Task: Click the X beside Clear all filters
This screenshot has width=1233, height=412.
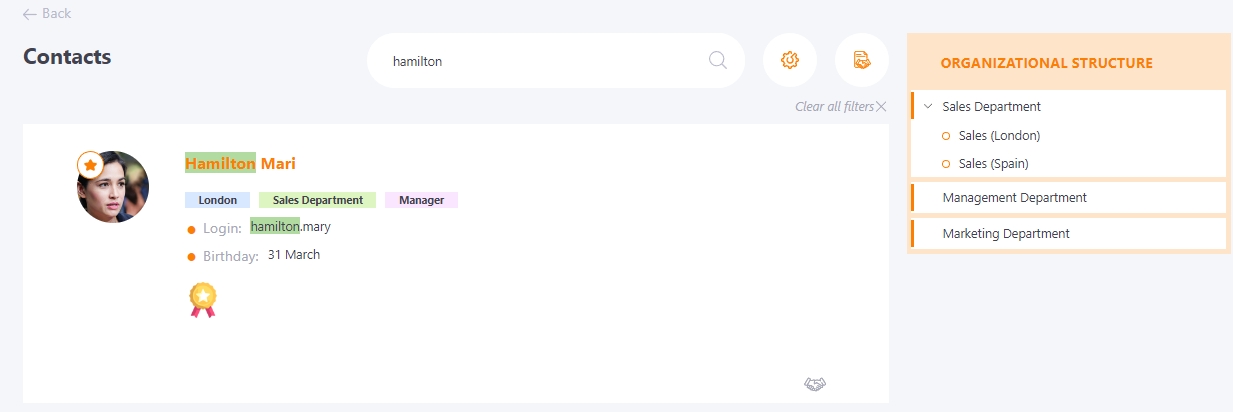Action: [x=881, y=106]
